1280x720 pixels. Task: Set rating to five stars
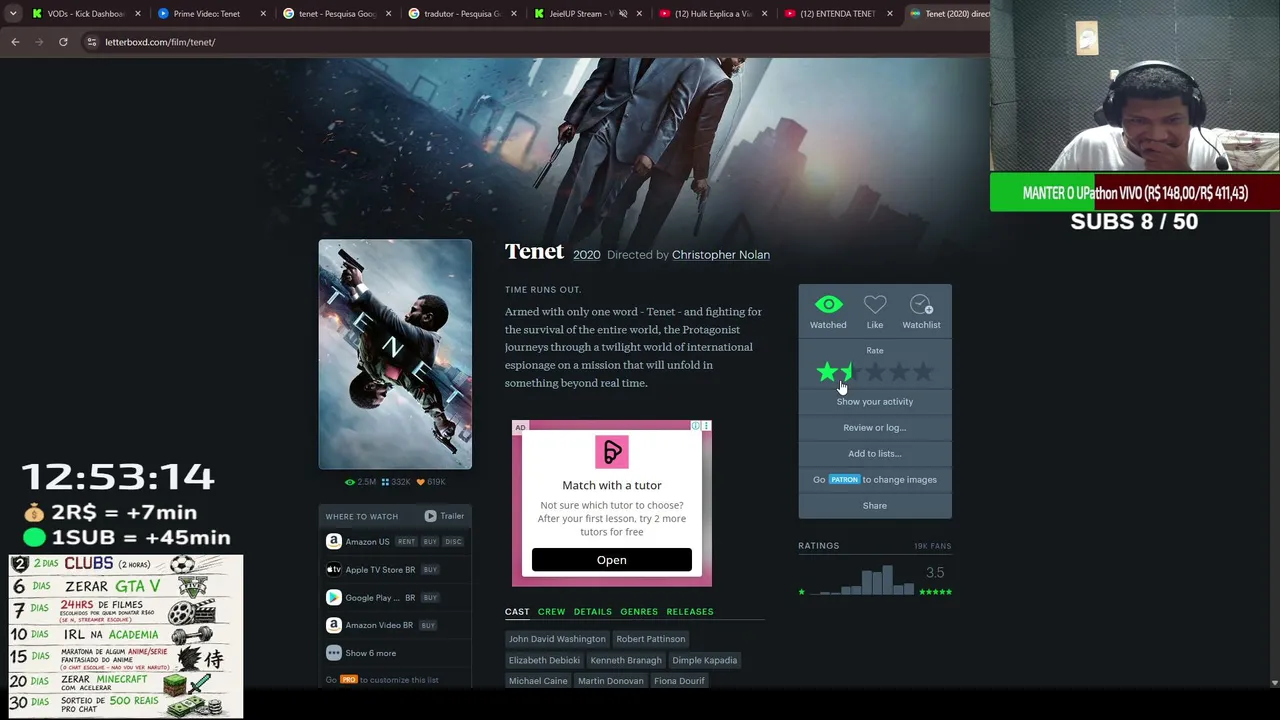click(923, 373)
